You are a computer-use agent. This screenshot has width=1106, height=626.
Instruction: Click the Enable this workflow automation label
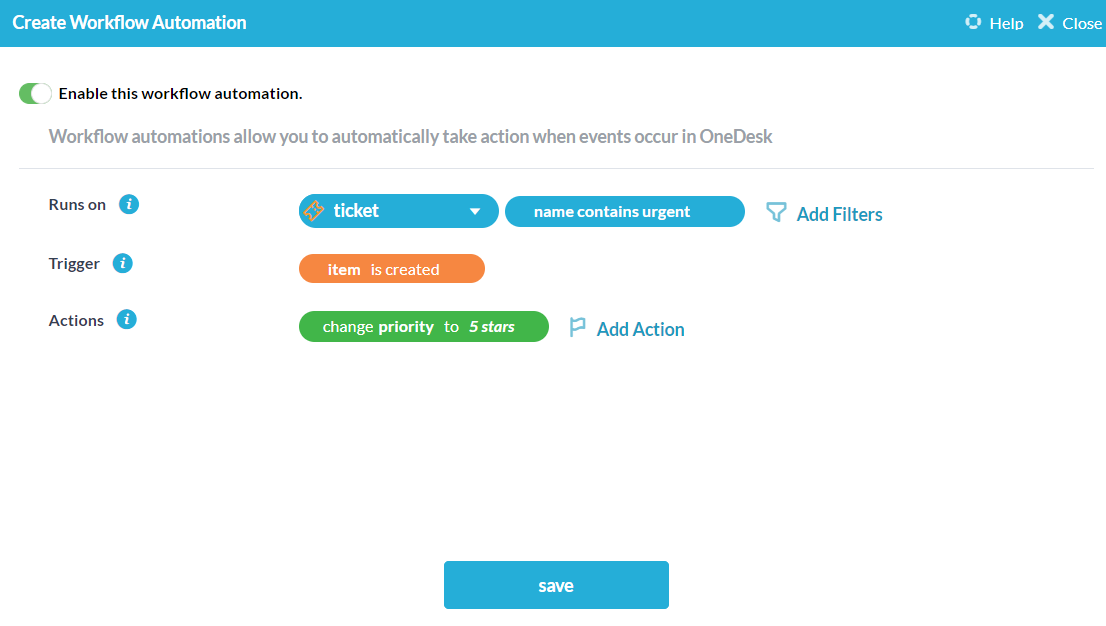coord(181,94)
